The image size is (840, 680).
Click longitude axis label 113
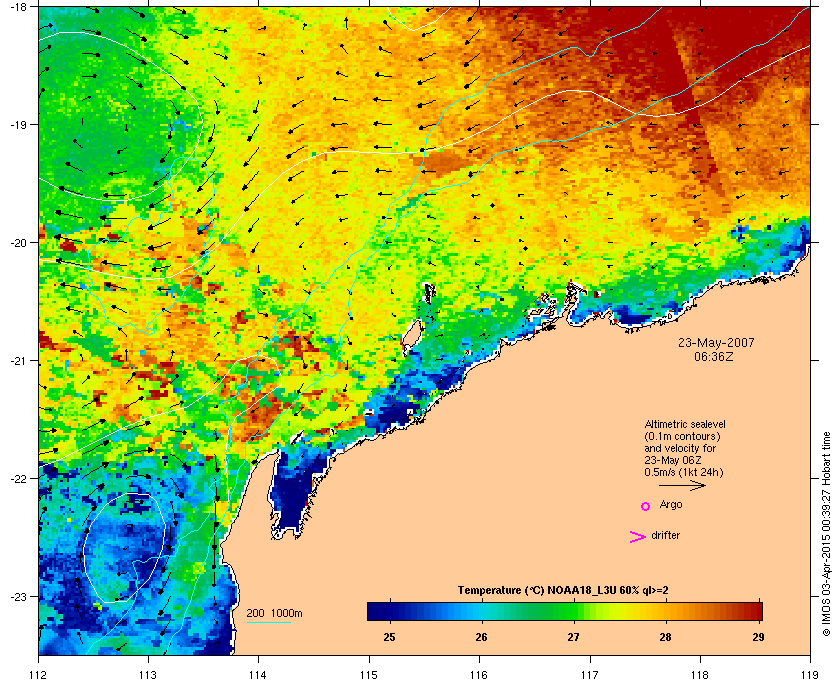148,674
